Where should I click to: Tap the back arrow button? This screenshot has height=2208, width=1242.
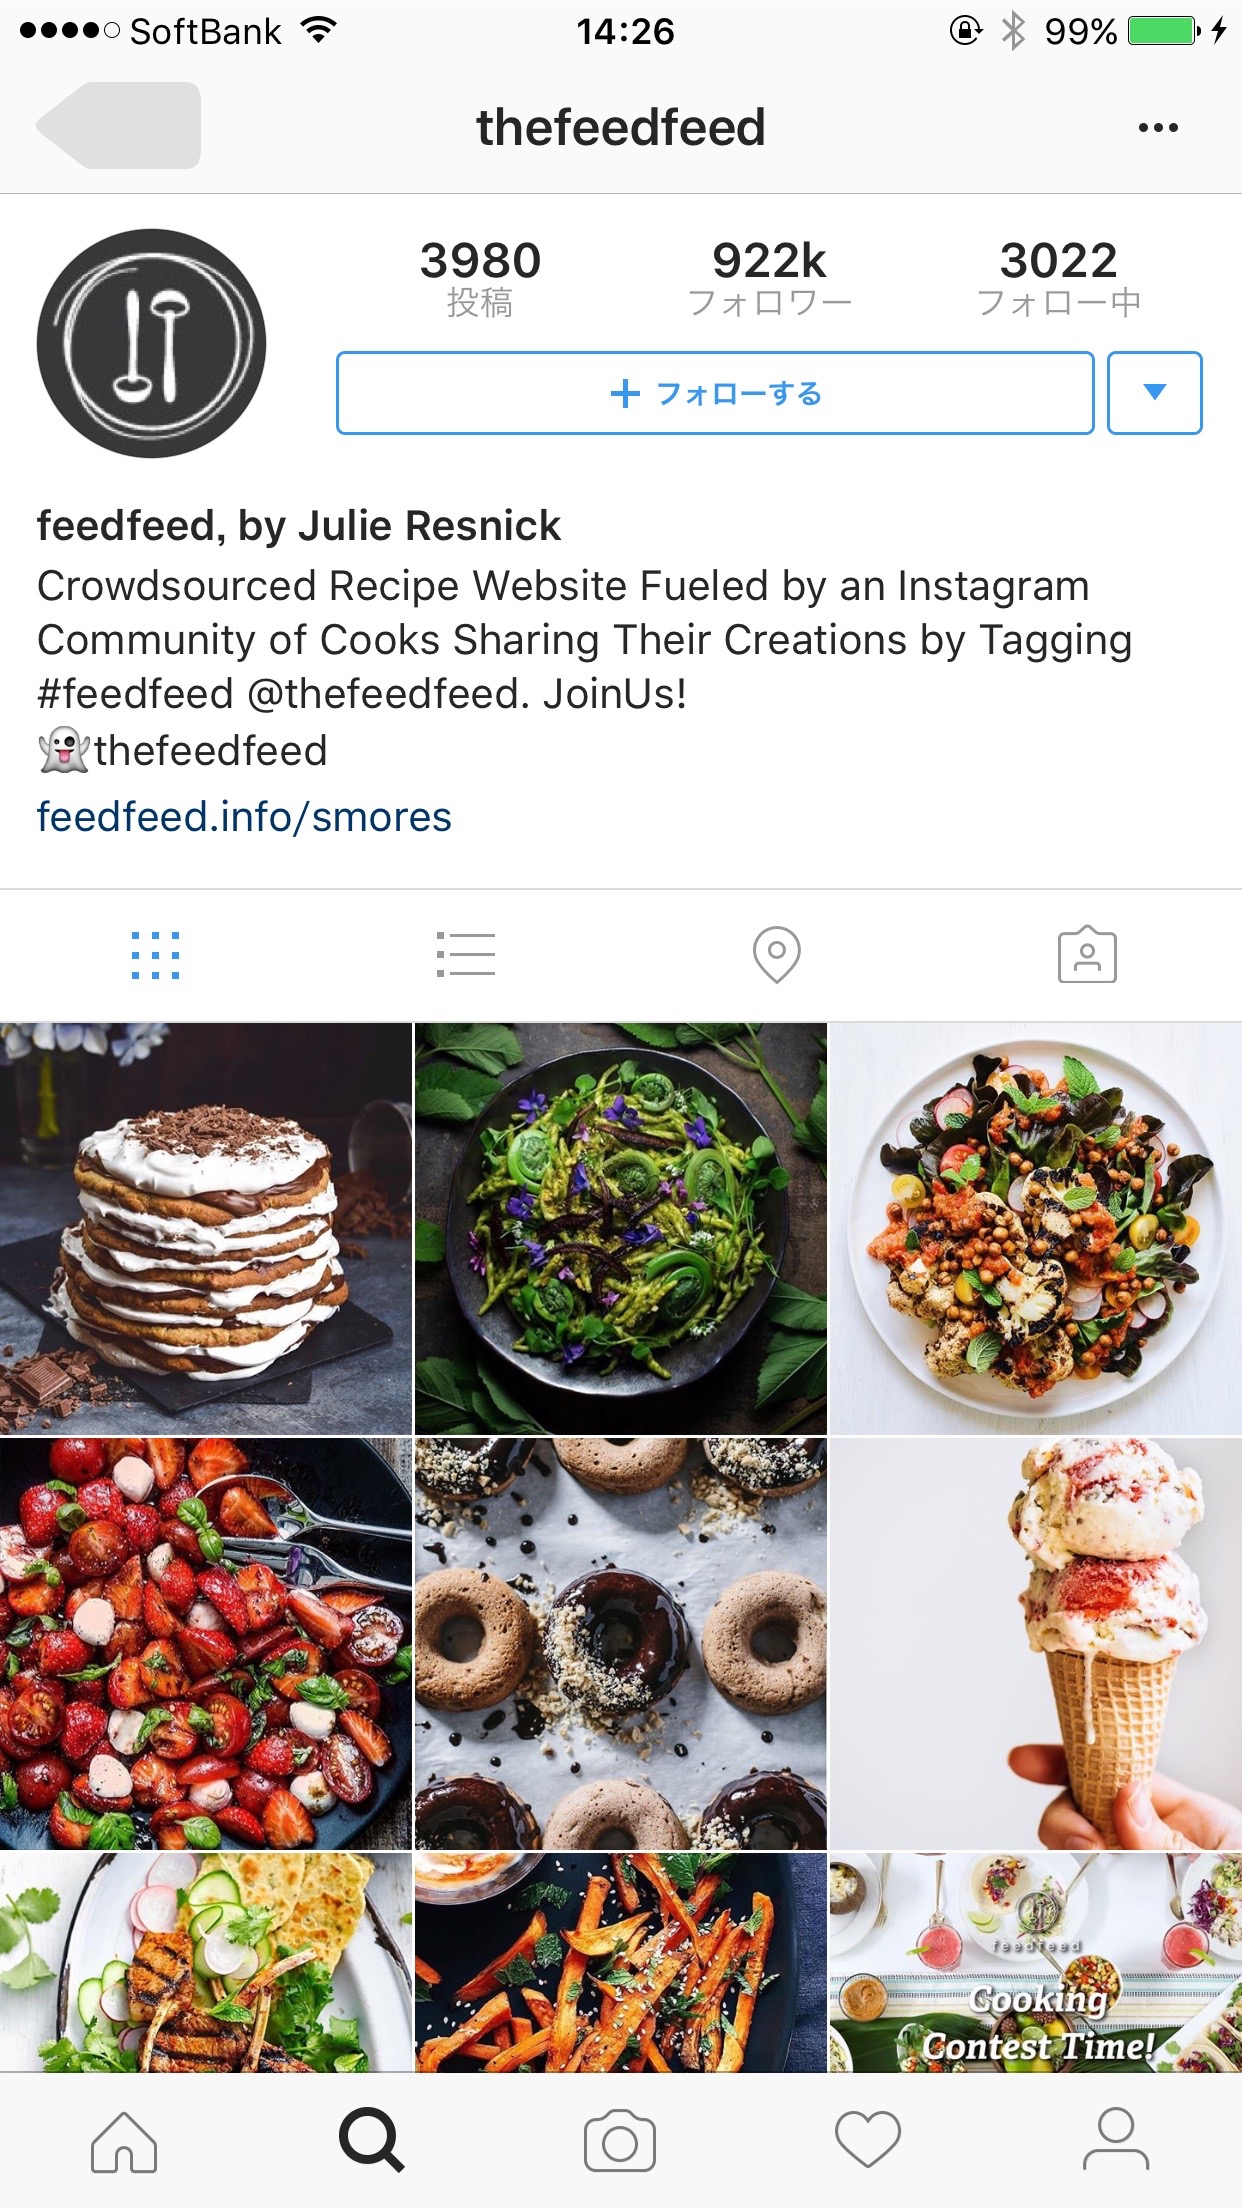coord(118,125)
